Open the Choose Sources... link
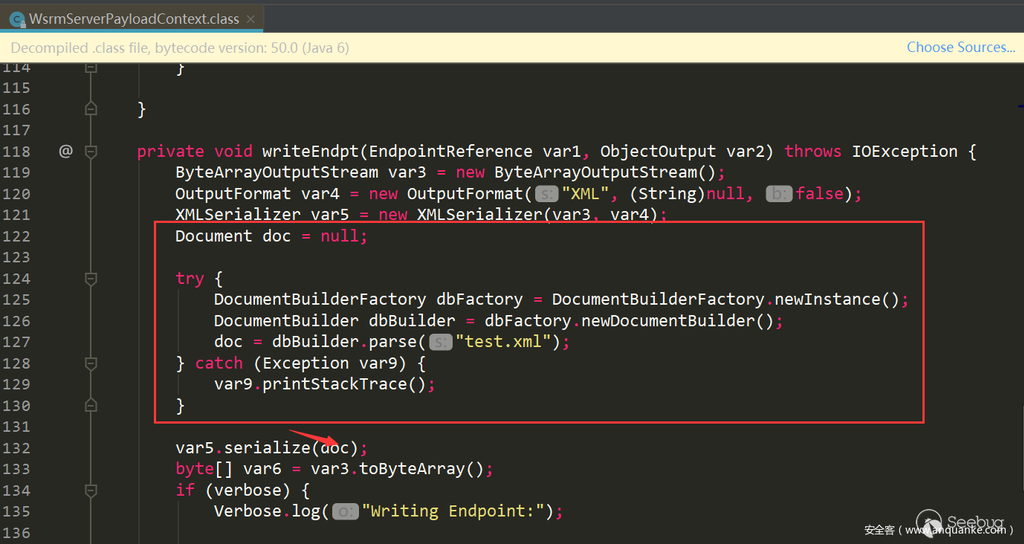The width and height of the screenshot is (1024, 544). pyautogui.click(x=960, y=47)
